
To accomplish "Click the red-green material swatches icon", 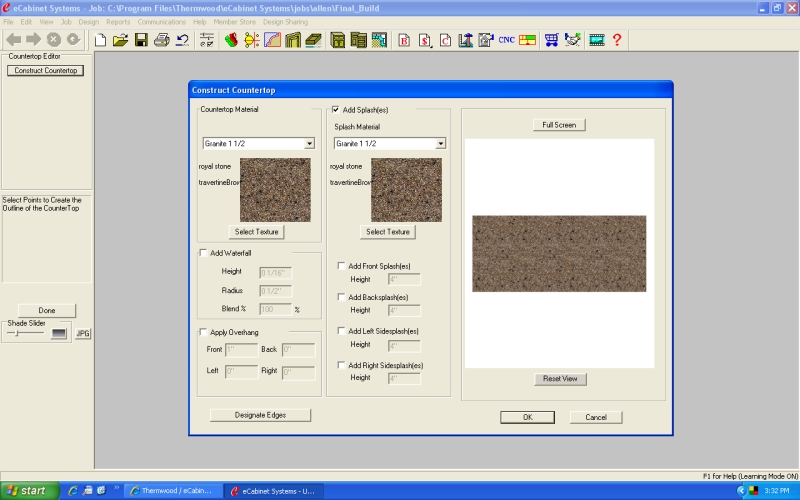I will [231, 40].
